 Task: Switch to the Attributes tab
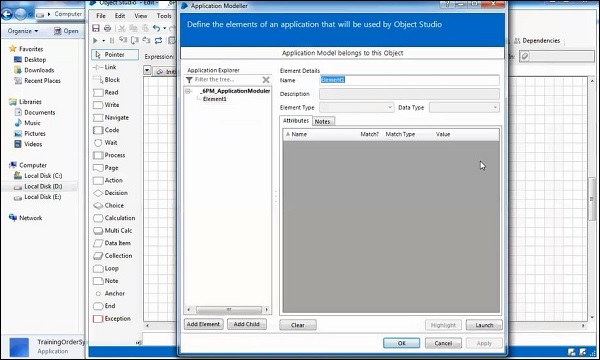(296, 121)
